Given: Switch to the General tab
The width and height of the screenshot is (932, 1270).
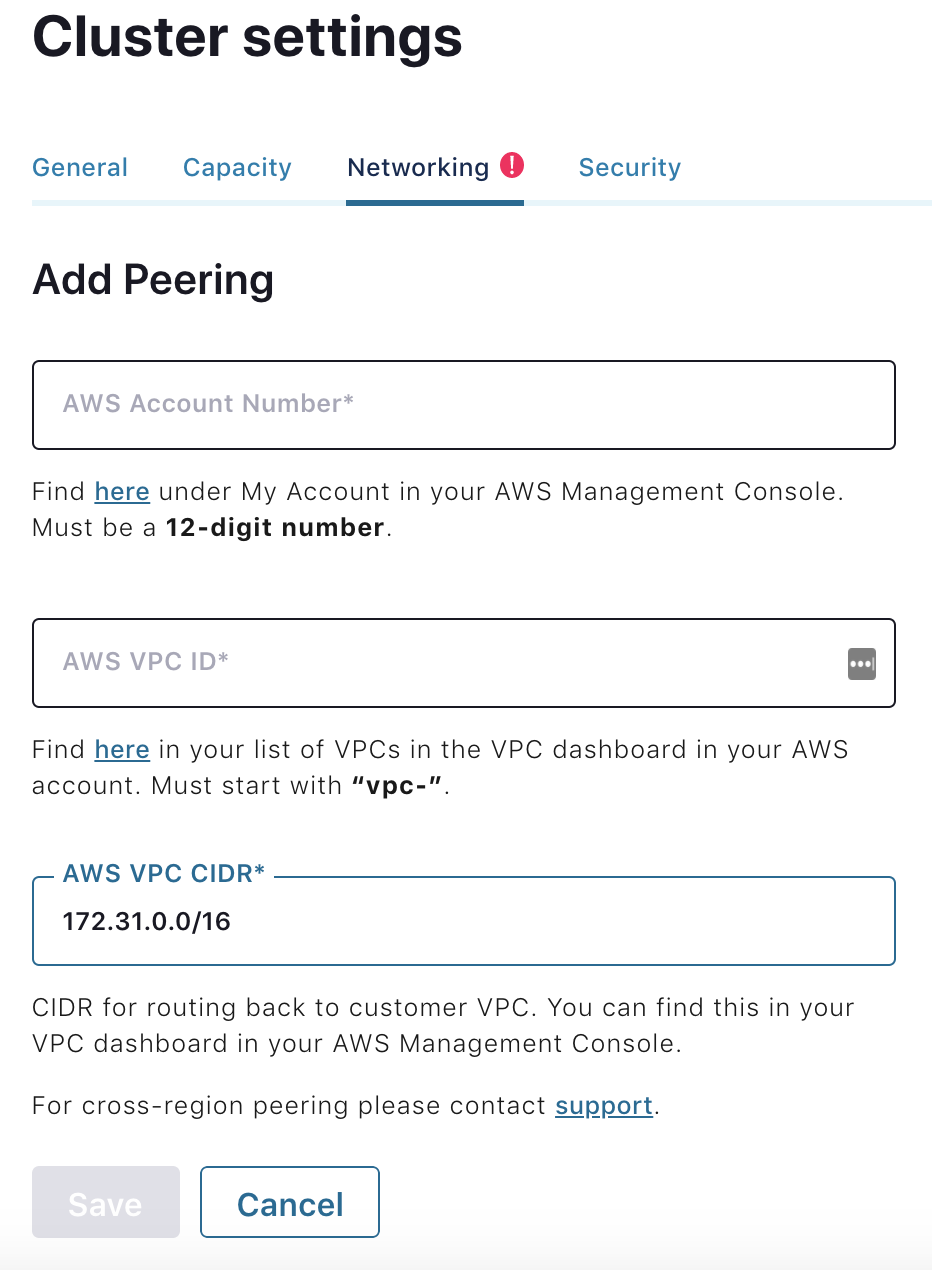Looking at the screenshot, I should tap(79, 167).
